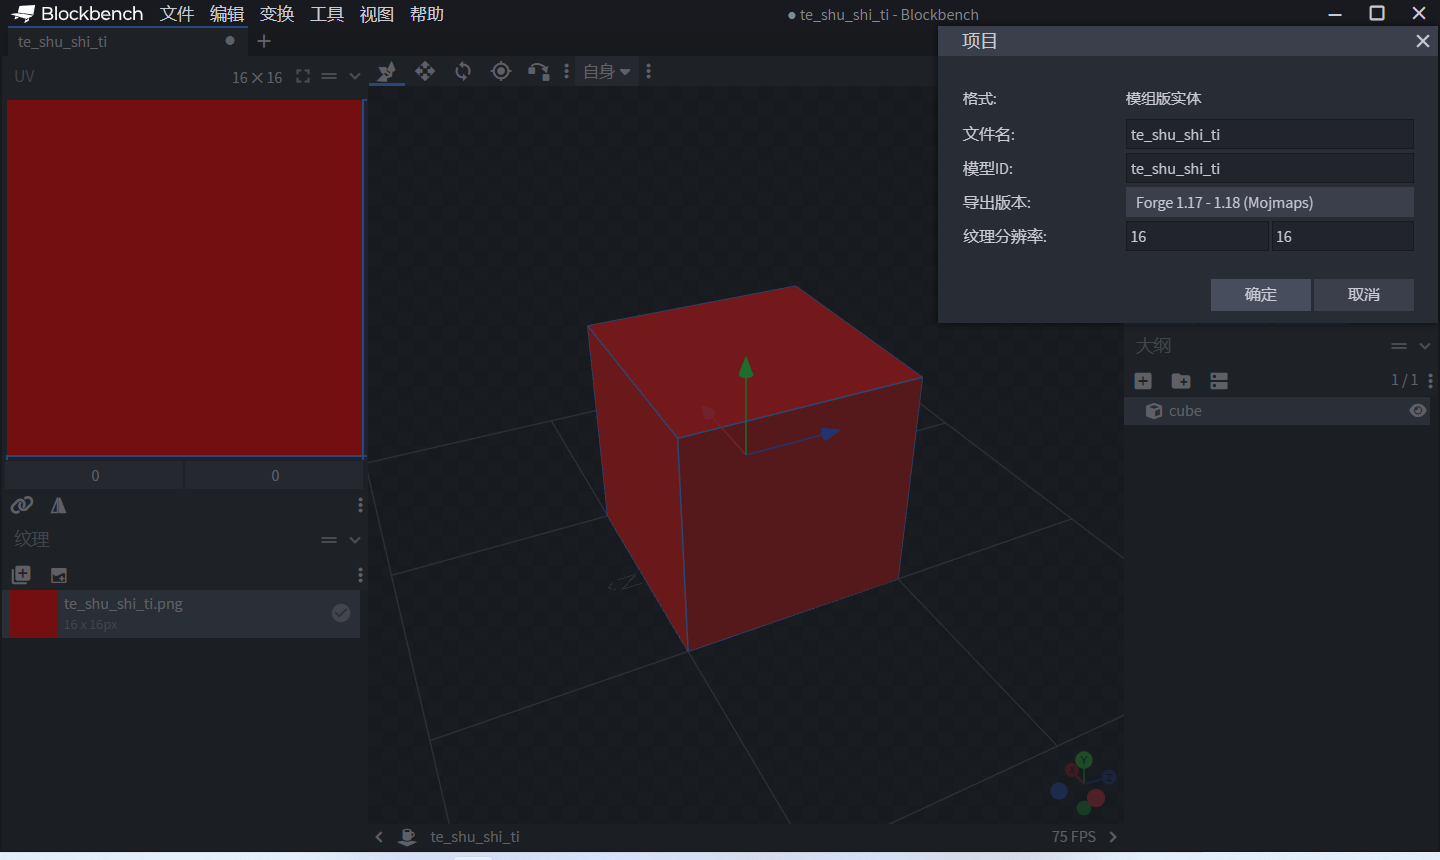Open the 导出版本 Forge 1.17 - 1.18 dropdown
This screenshot has height=860, width=1440.
point(1269,202)
